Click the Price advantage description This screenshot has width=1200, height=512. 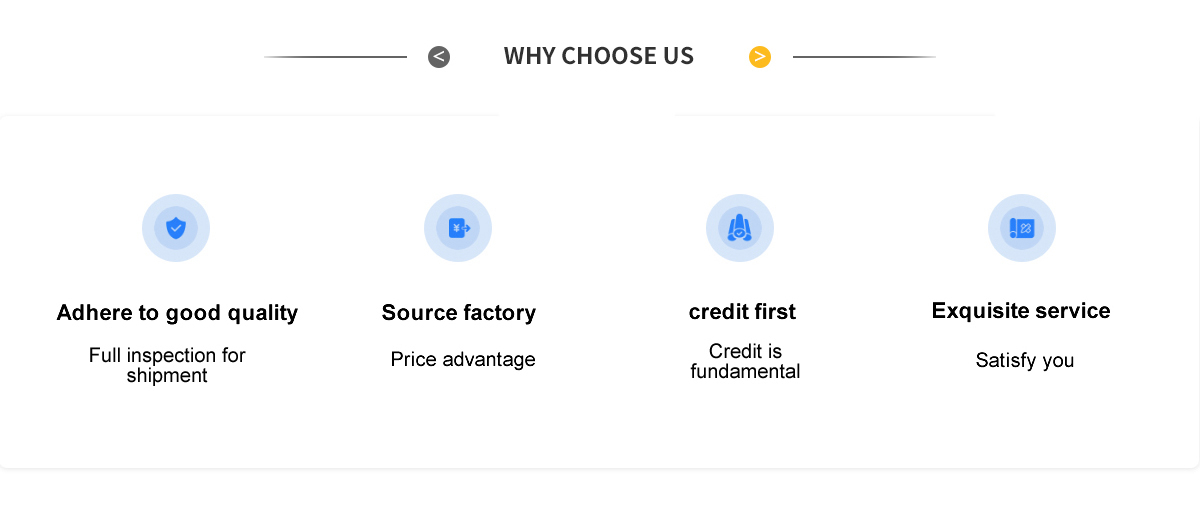point(463,359)
